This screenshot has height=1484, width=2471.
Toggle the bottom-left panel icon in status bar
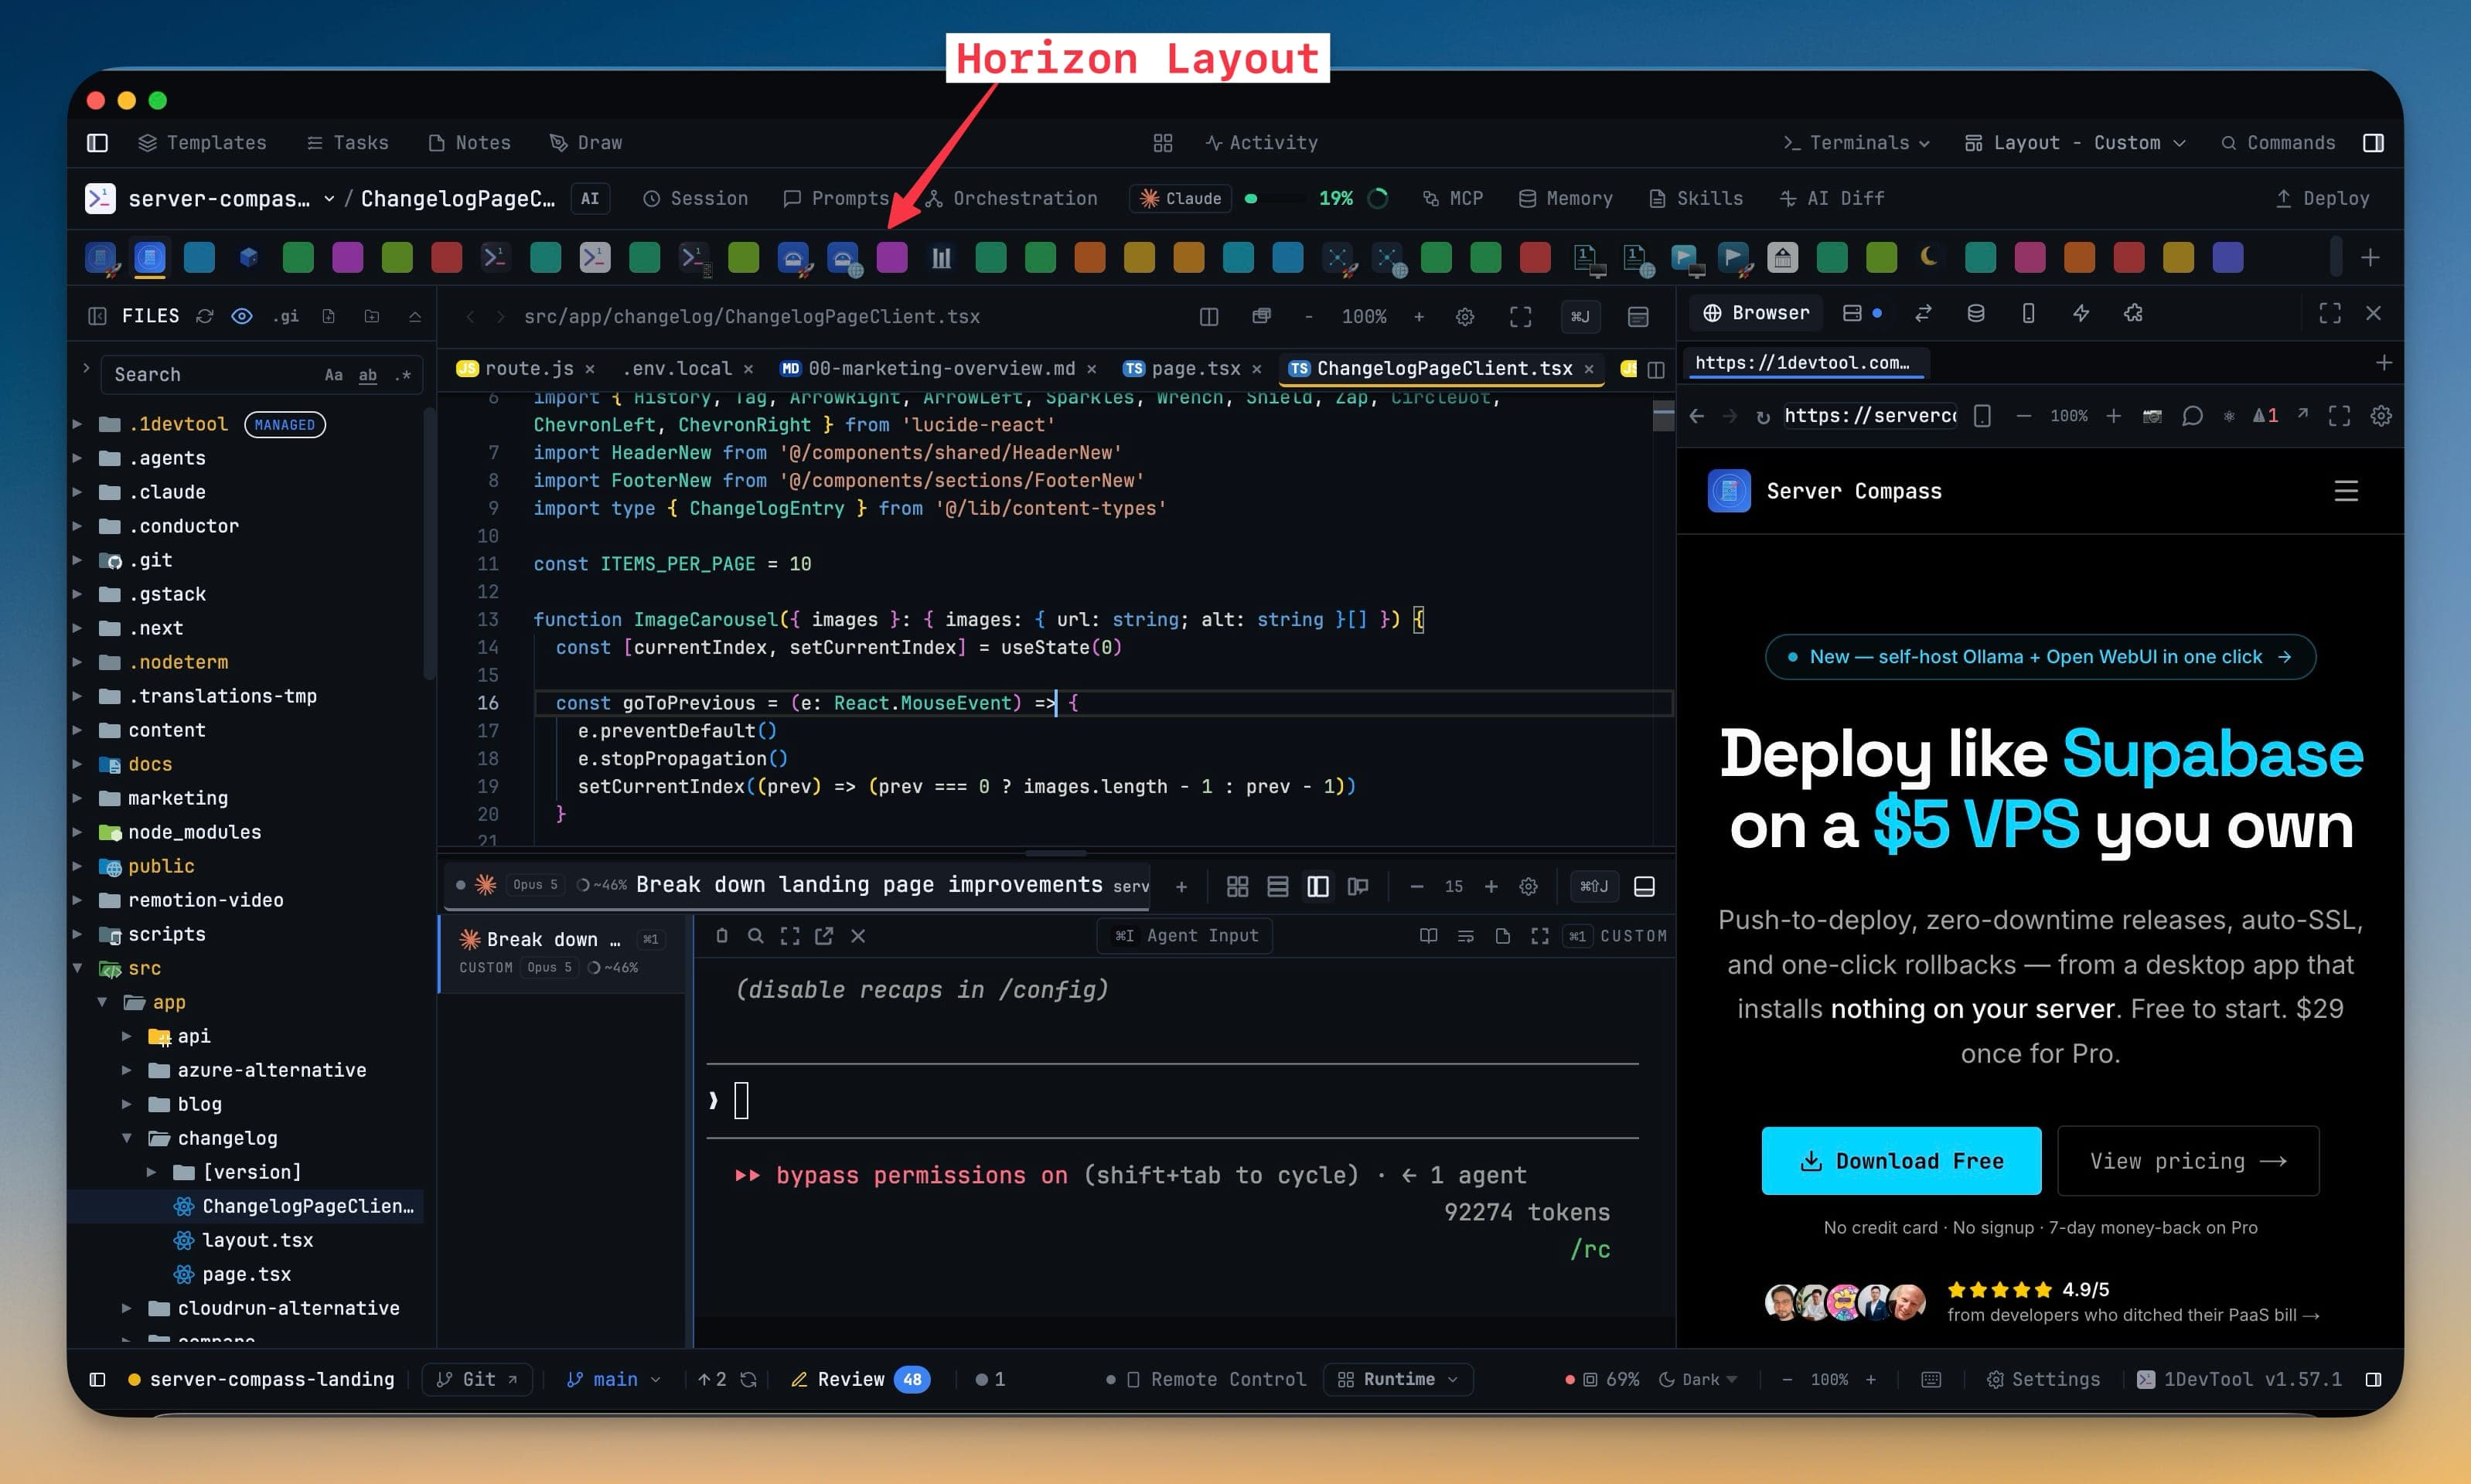(97, 1380)
